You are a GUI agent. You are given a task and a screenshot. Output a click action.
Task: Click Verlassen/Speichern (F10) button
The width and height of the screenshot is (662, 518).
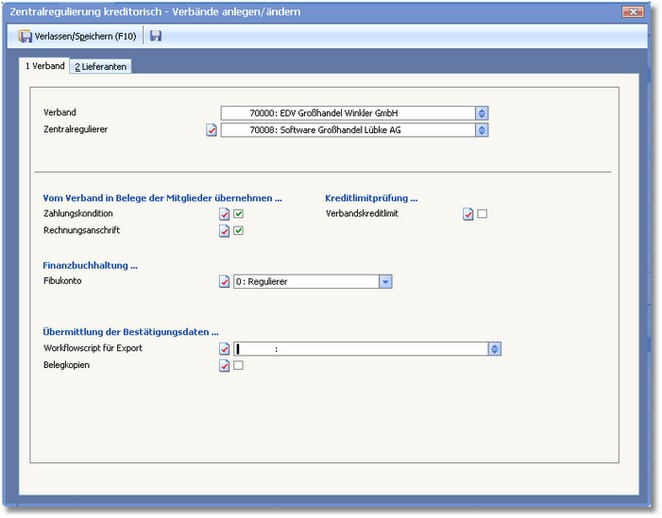(x=78, y=37)
